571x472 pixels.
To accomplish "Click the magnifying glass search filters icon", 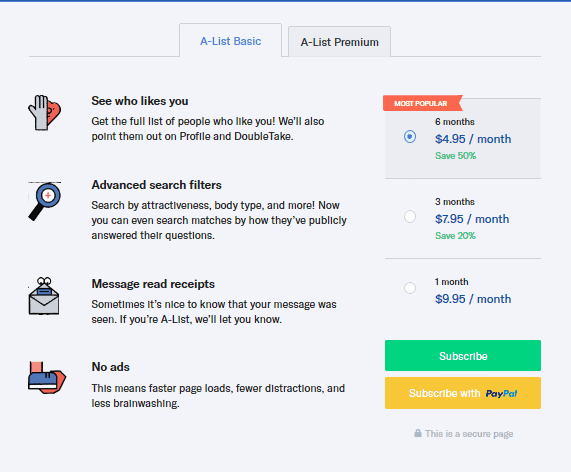I will coord(45,201).
